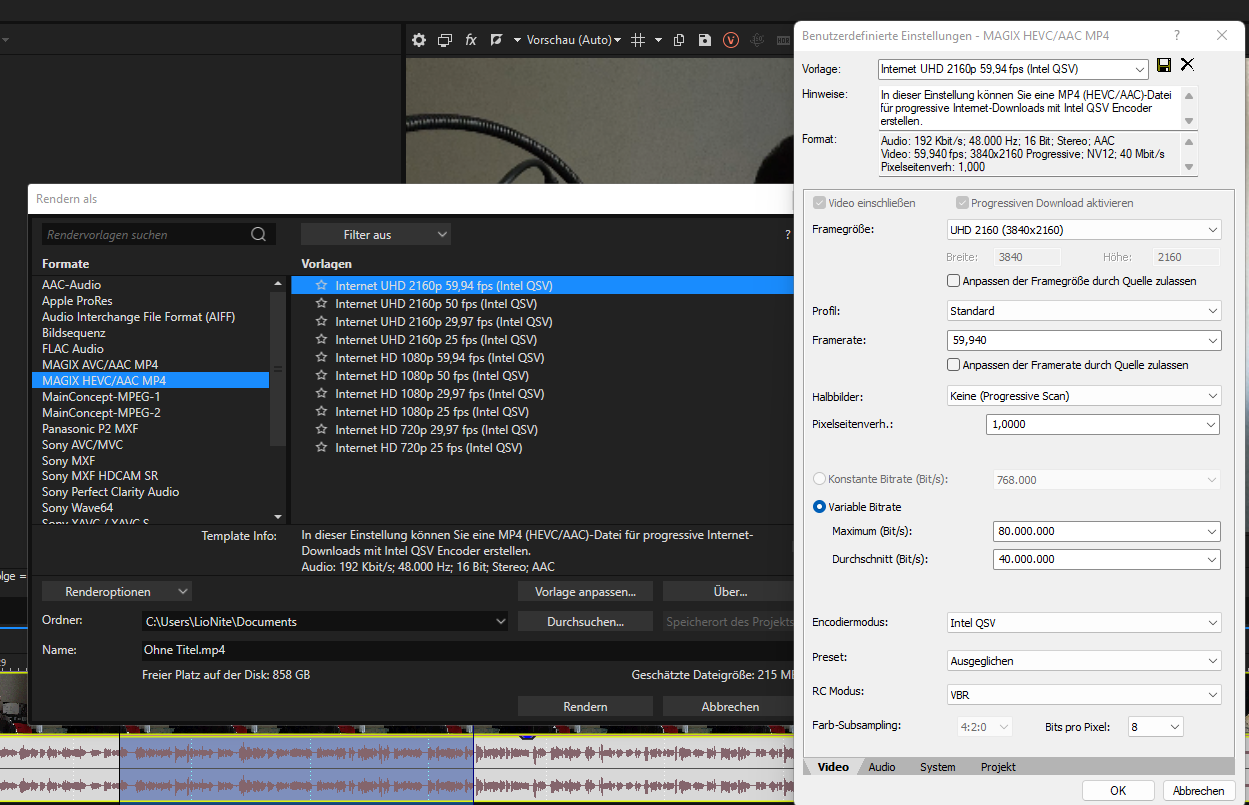This screenshot has width=1249, height=805.
Task: Click the Rendervorlagen suchen search field
Action: (147, 235)
